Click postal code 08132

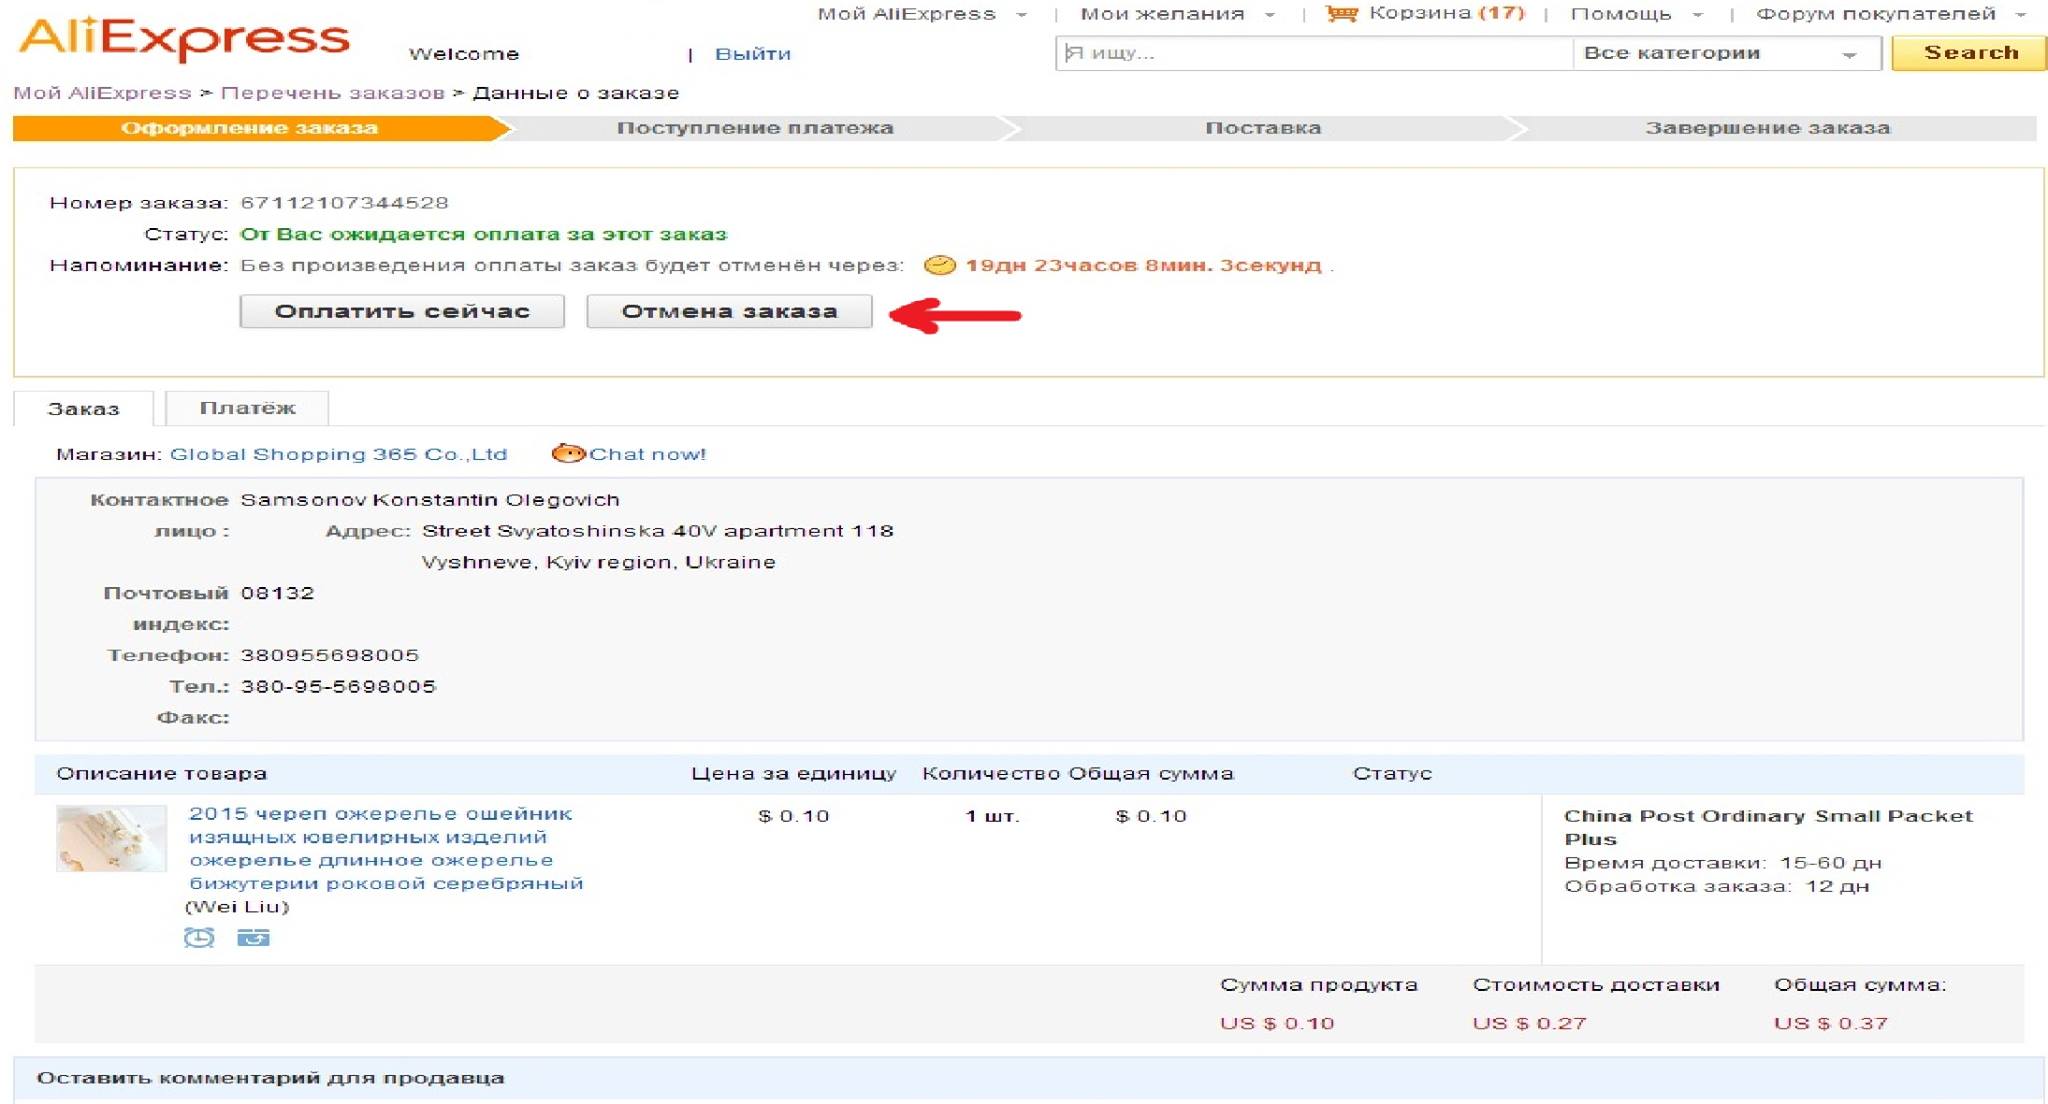[277, 593]
